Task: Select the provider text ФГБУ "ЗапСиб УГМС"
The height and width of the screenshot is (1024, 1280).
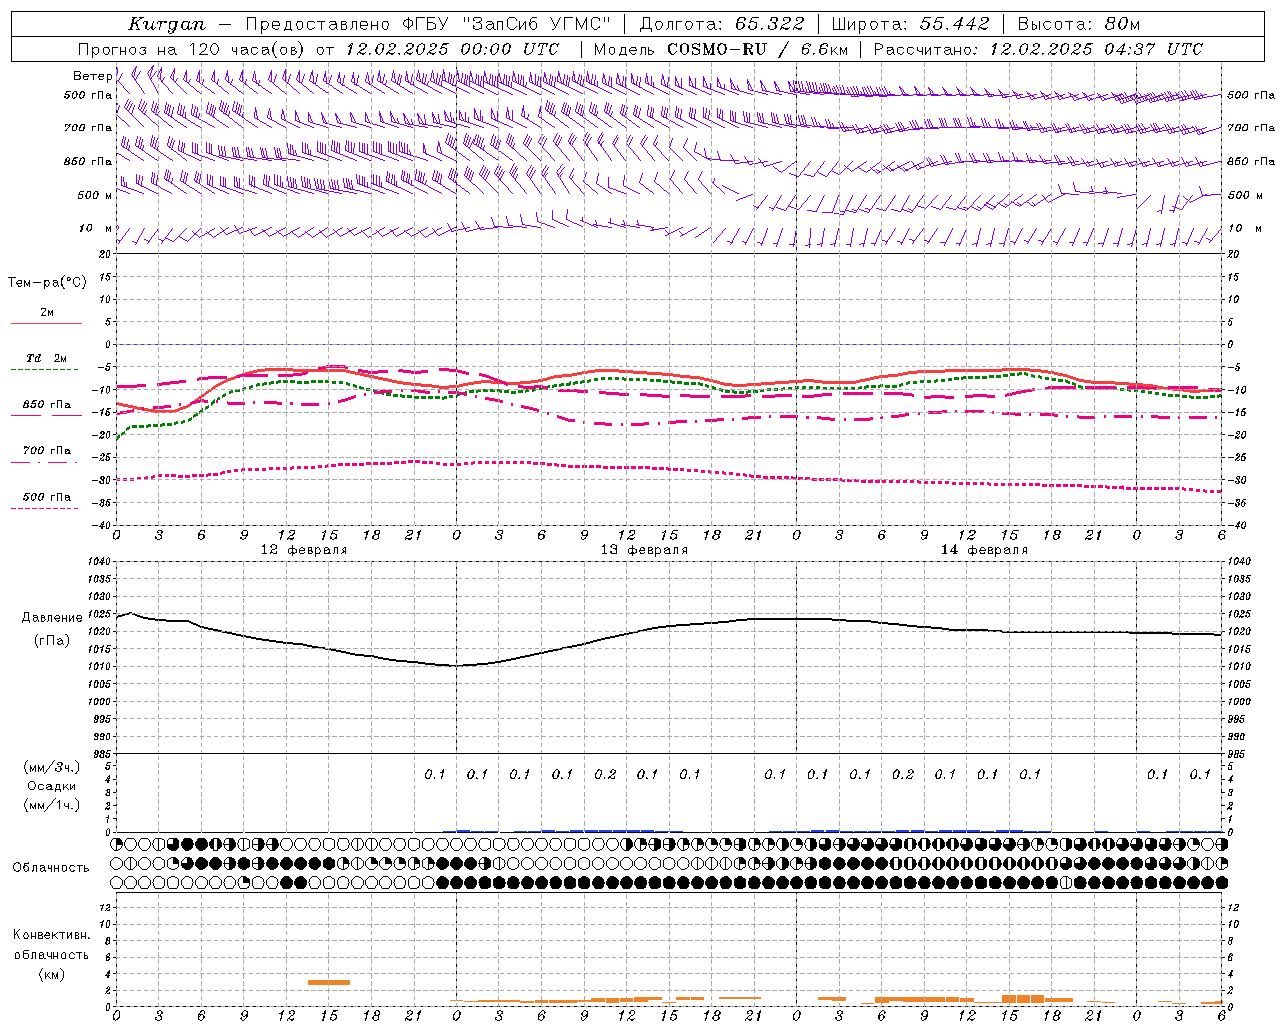Action: [x=505, y=24]
